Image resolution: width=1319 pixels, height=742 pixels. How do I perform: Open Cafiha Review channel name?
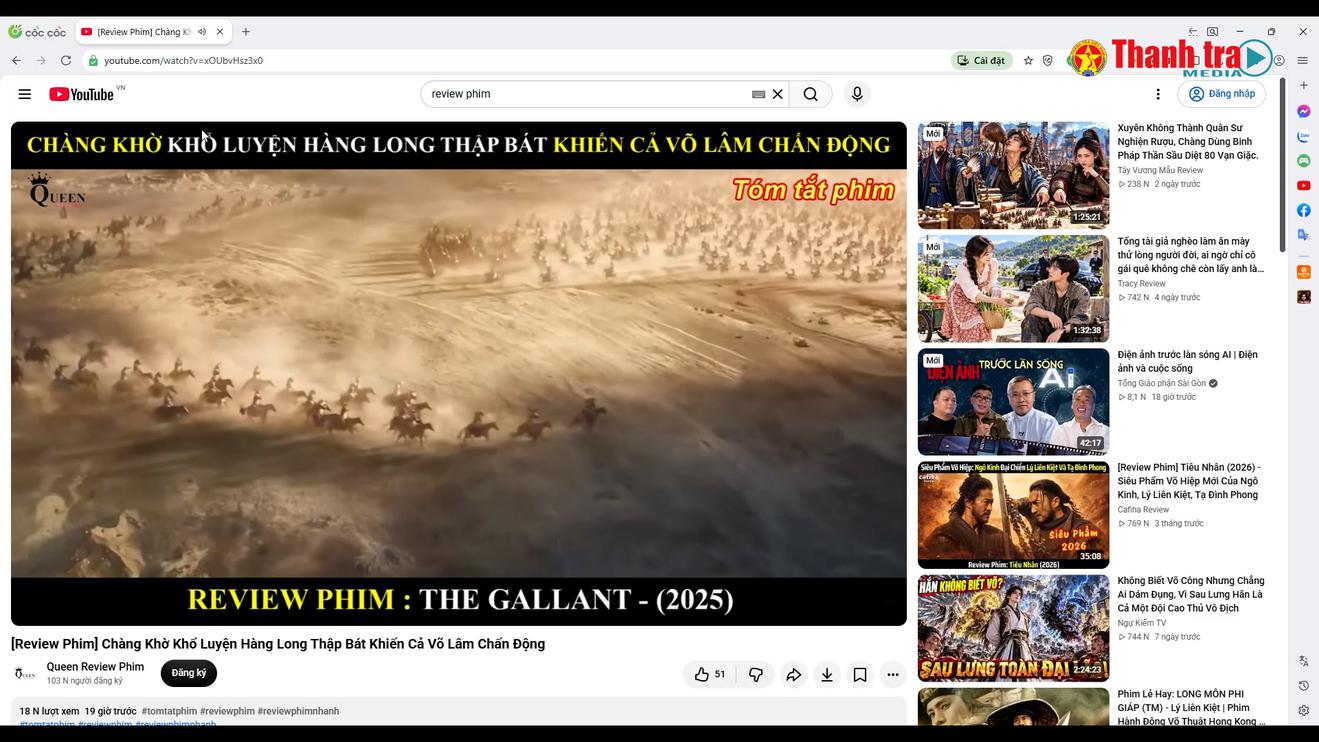coord(1143,510)
